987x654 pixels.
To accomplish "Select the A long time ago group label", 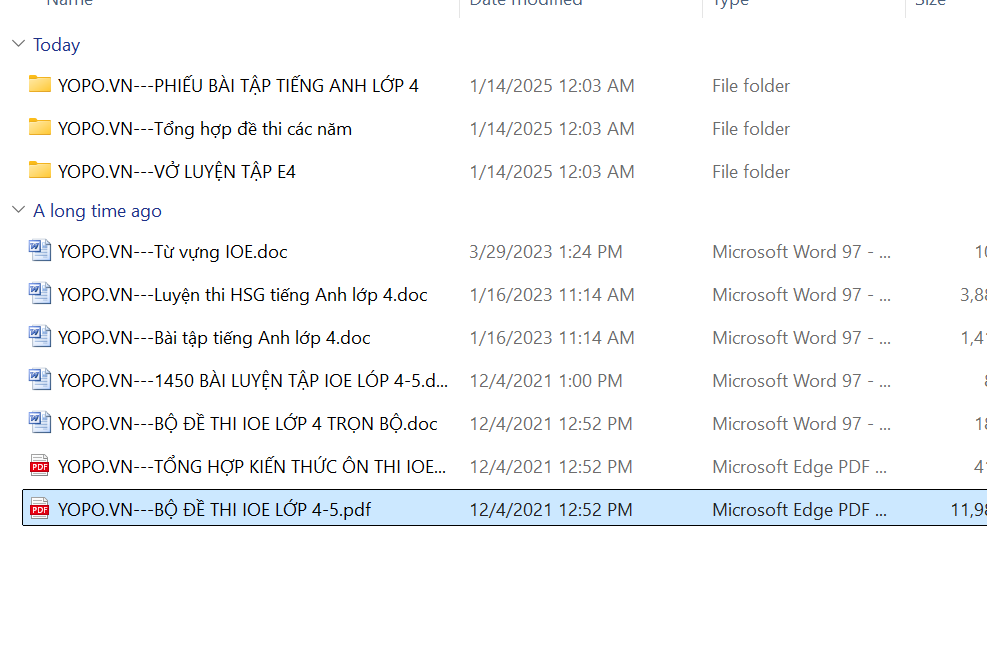I will point(97,211).
